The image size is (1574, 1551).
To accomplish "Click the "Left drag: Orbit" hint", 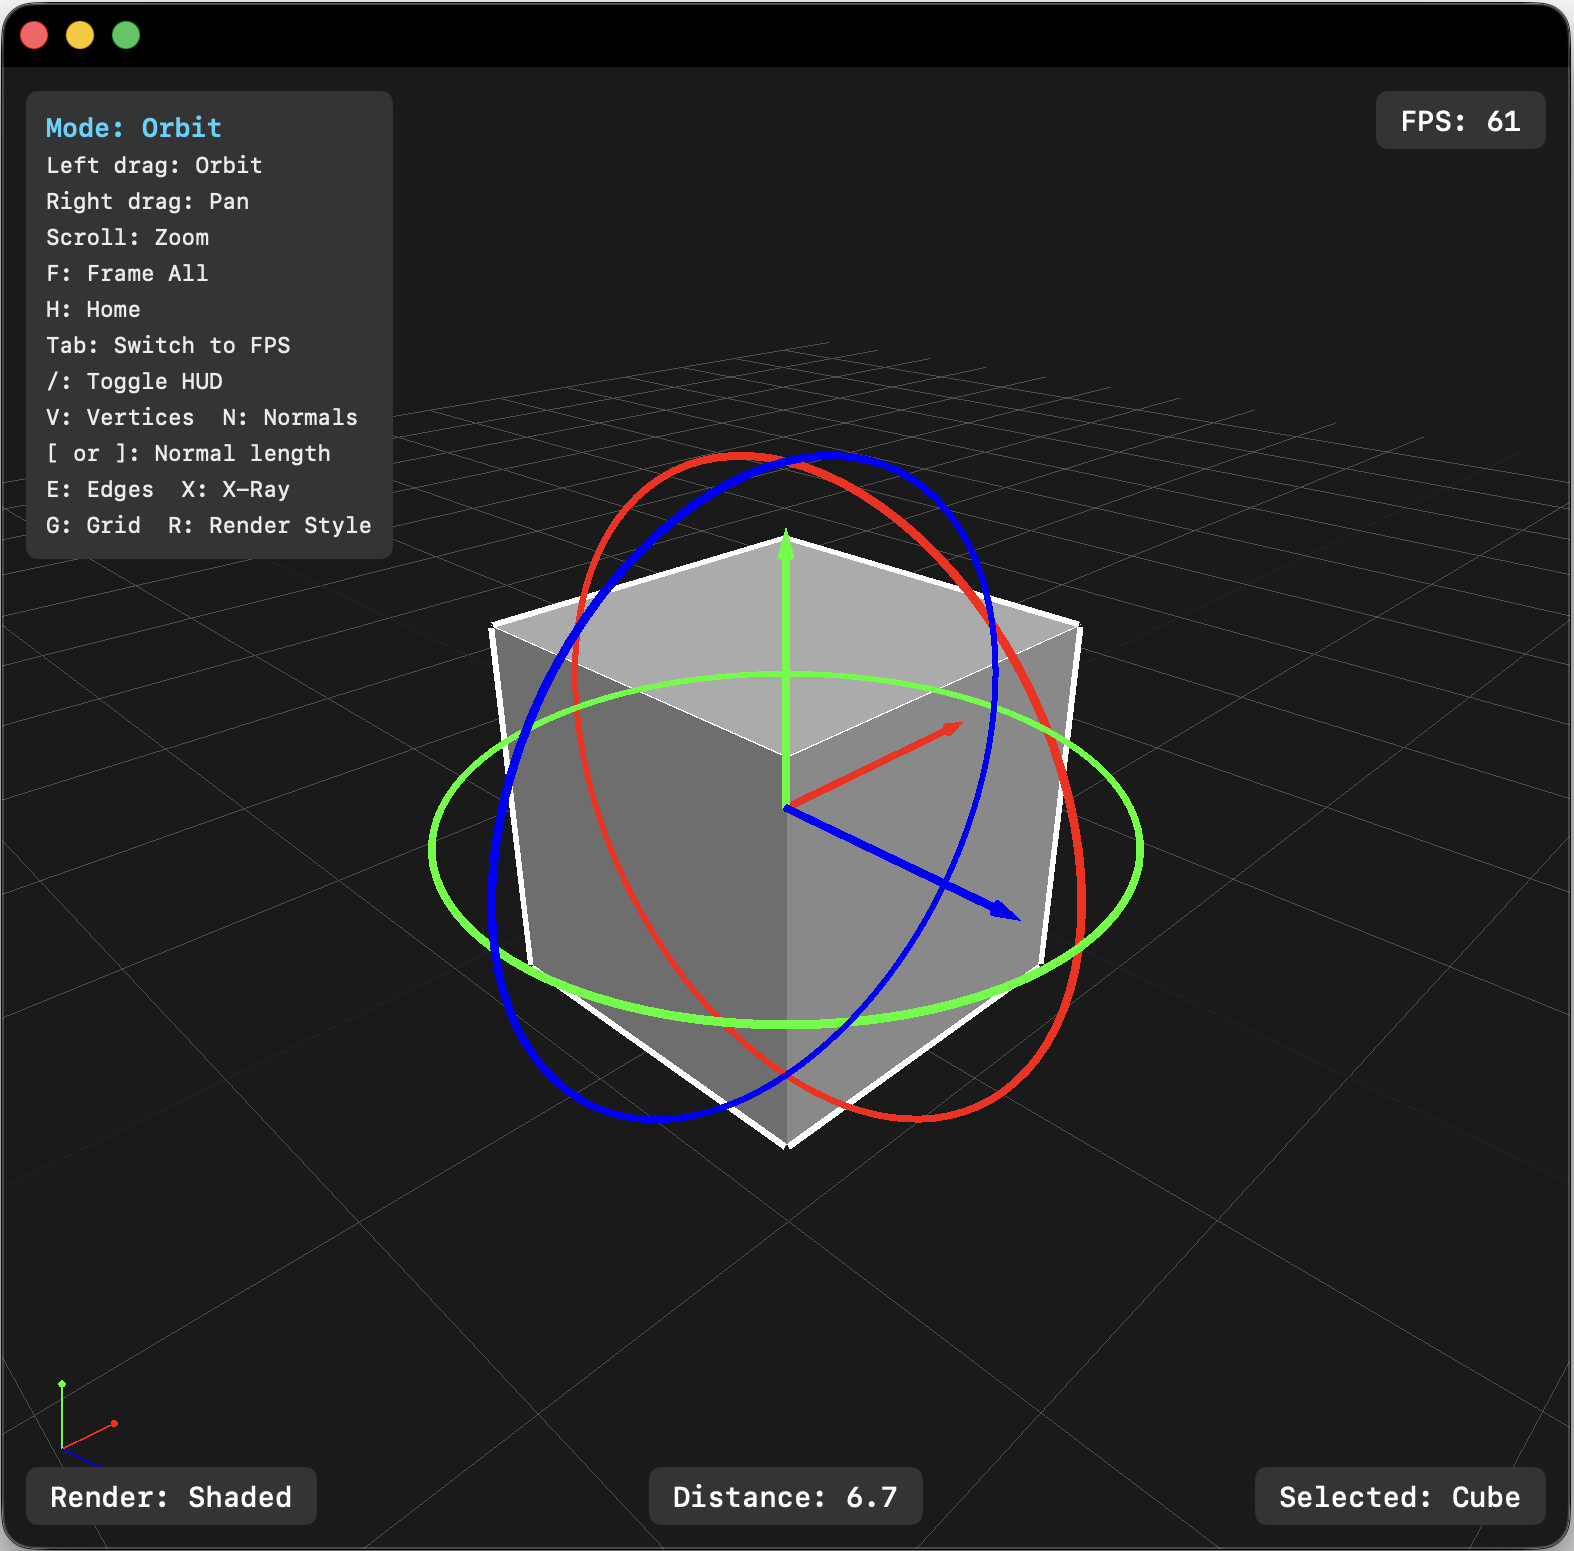I will [154, 165].
